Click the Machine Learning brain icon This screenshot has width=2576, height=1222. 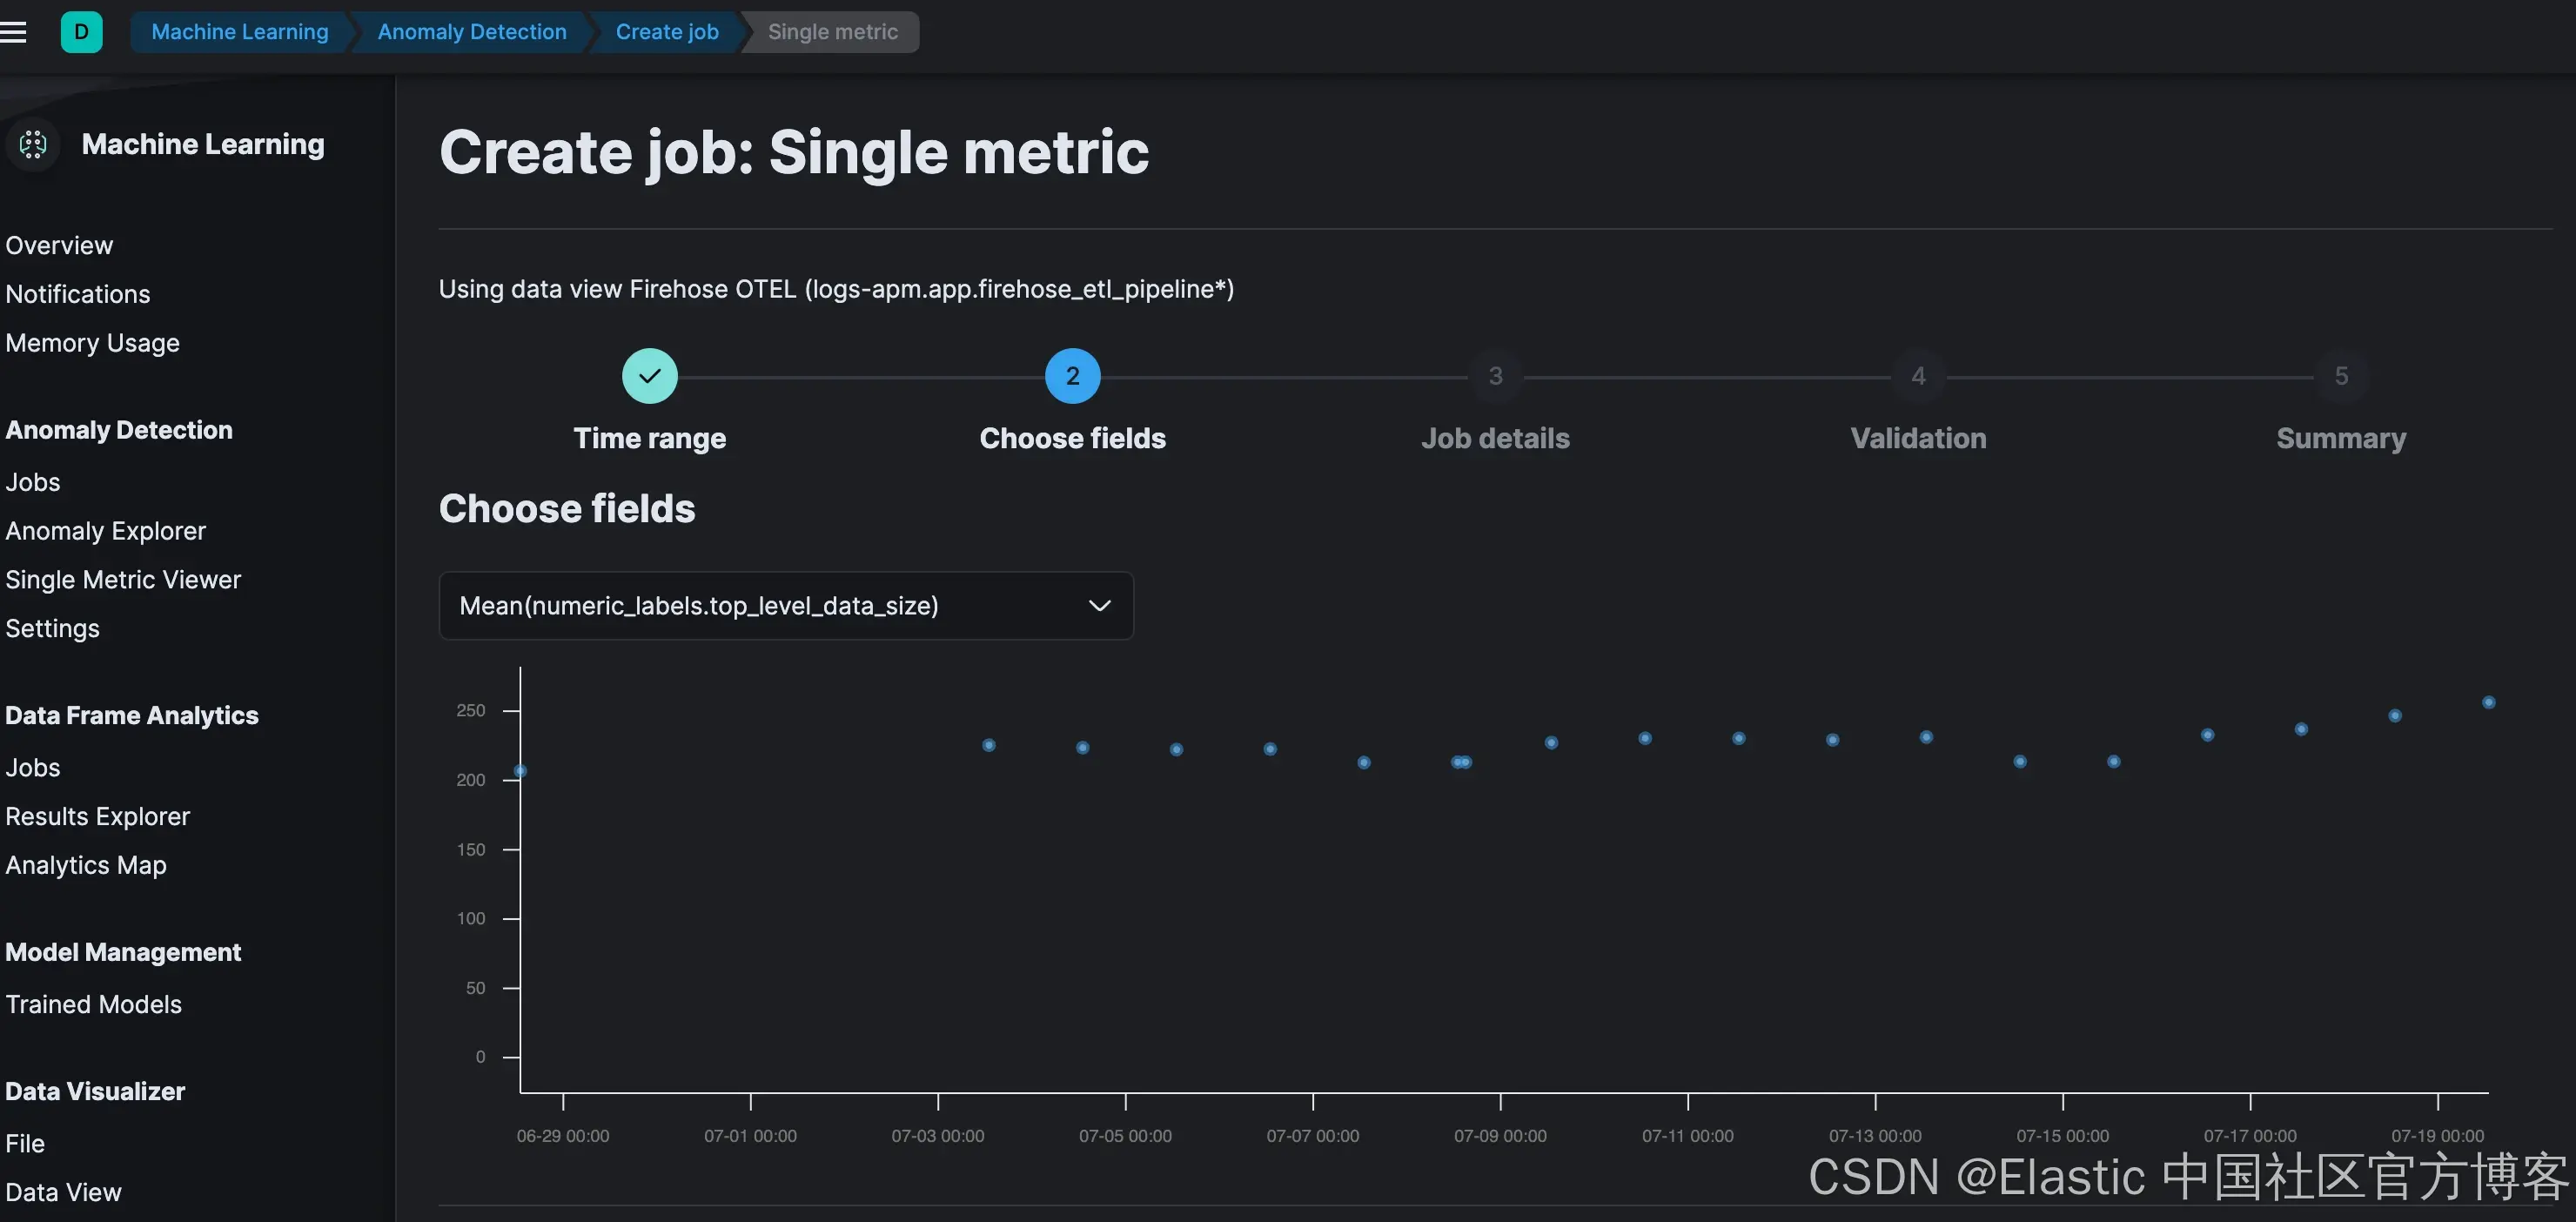[x=33, y=144]
